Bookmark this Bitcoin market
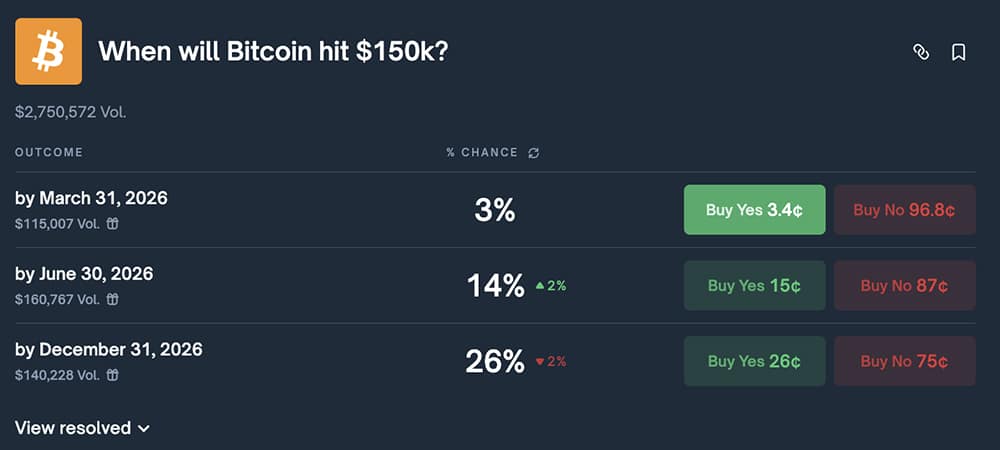 click(x=958, y=52)
